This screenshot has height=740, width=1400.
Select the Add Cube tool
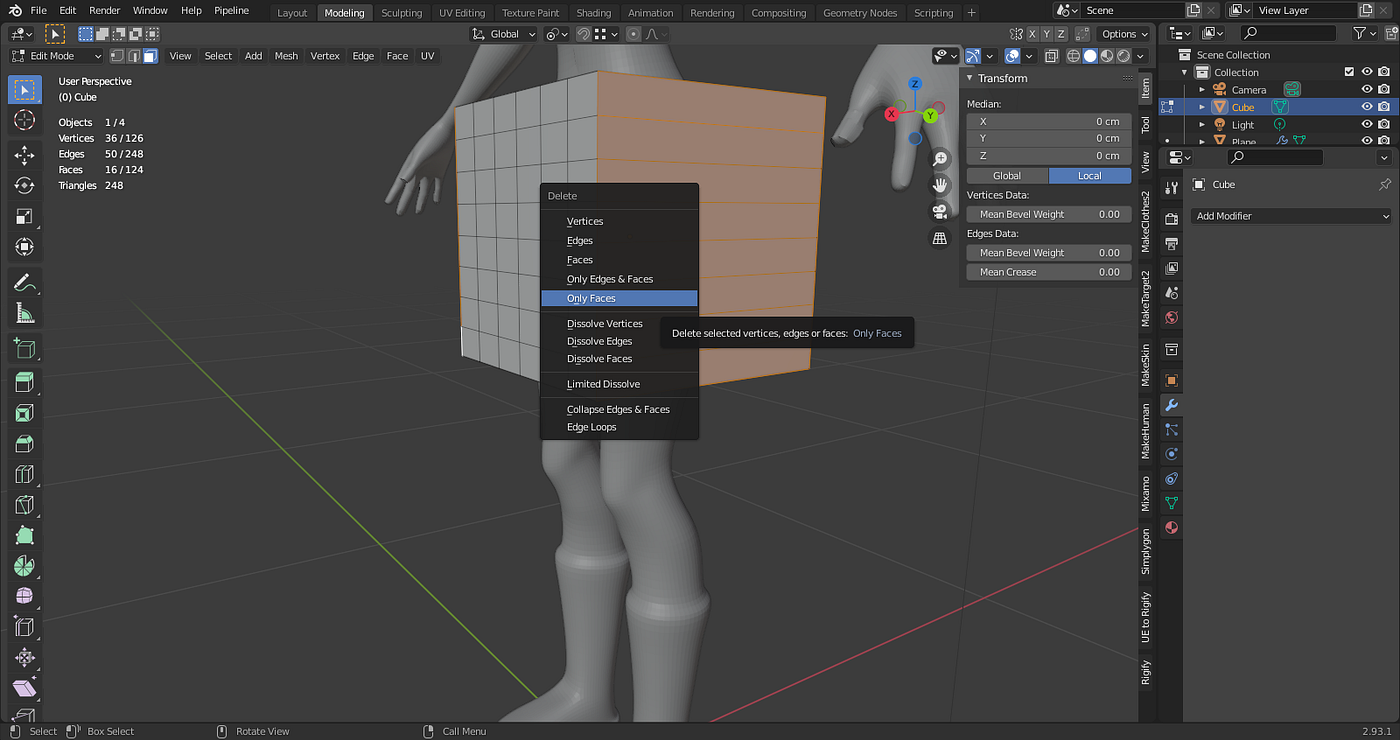click(x=25, y=349)
